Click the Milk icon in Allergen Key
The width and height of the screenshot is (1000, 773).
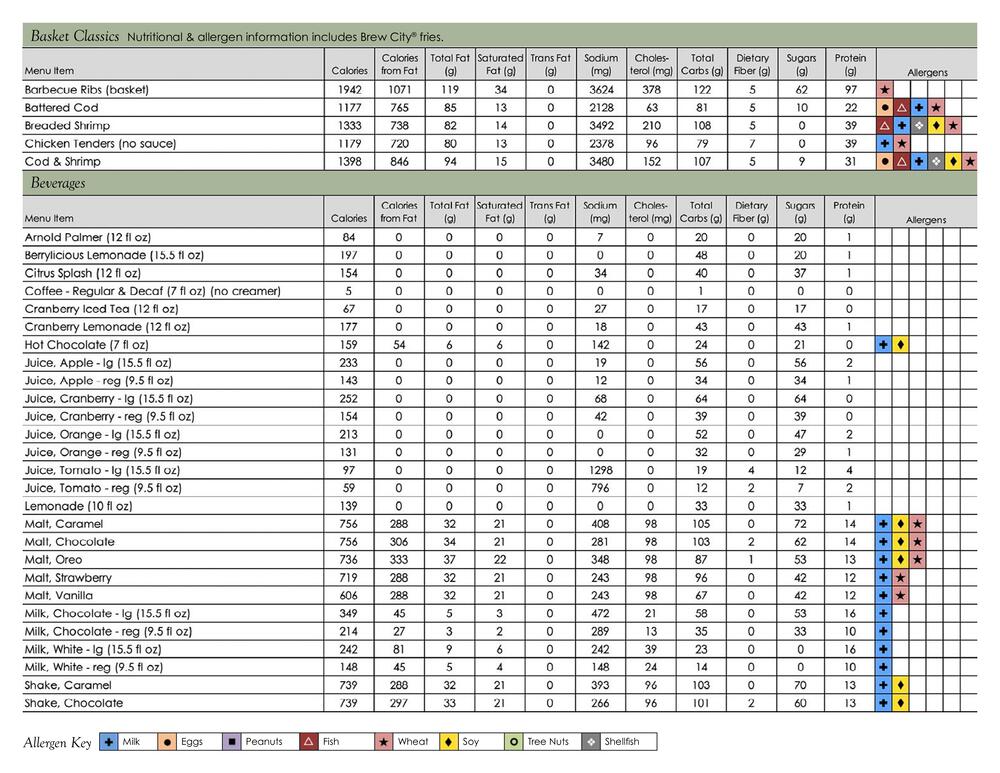pos(108,742)
